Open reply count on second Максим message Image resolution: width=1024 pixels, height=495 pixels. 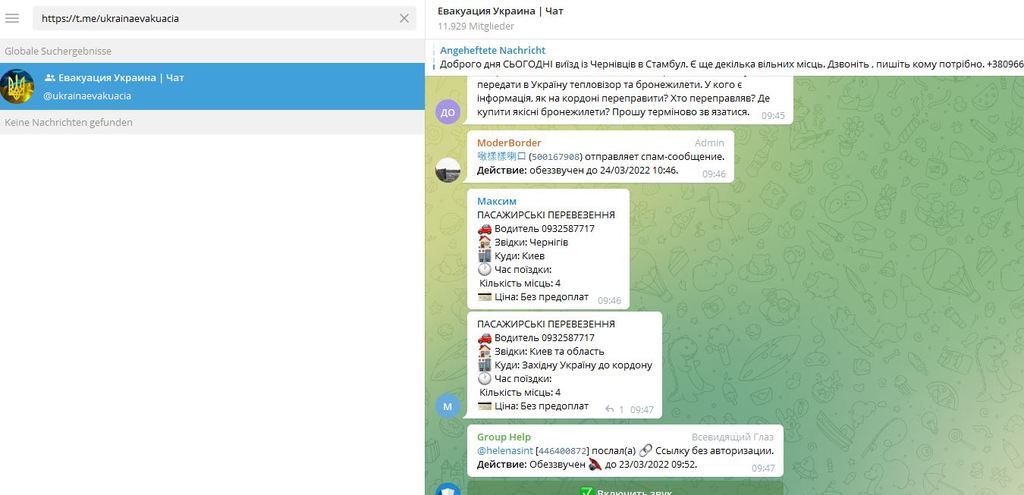pyautogui.click(x=615, y=409)
